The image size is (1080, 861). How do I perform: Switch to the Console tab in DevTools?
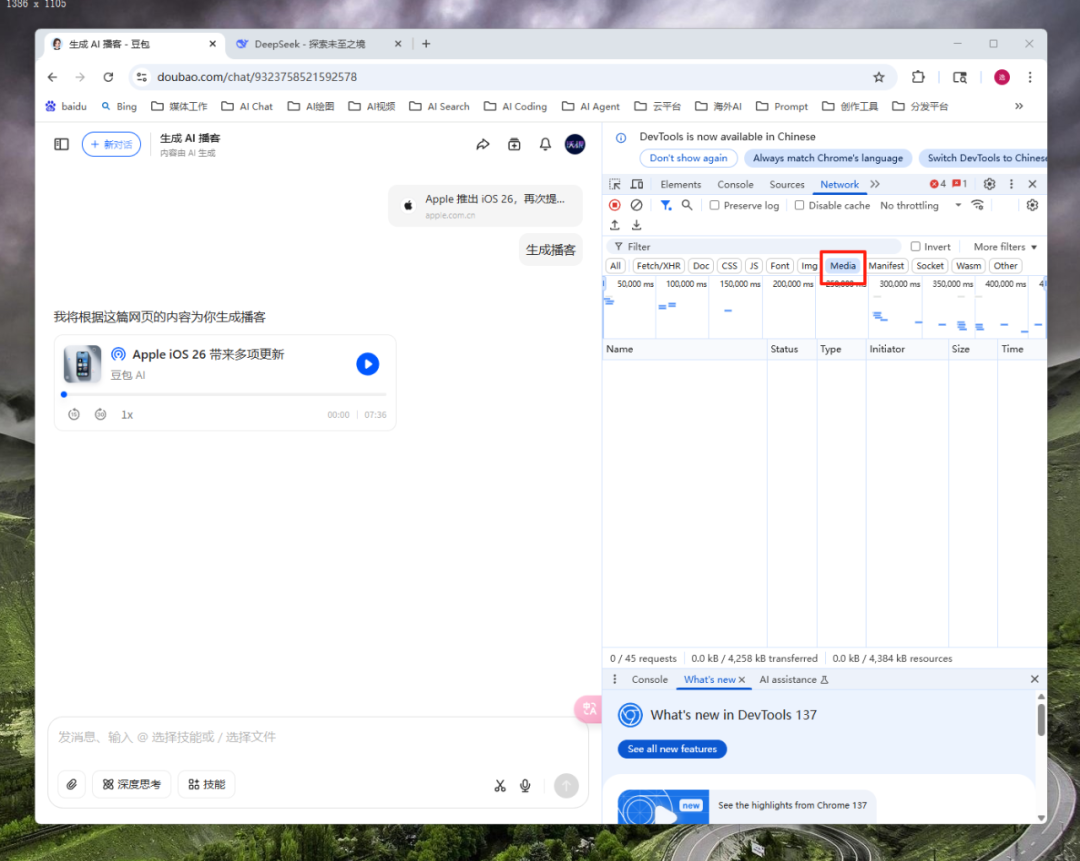[x=735, y=184]
